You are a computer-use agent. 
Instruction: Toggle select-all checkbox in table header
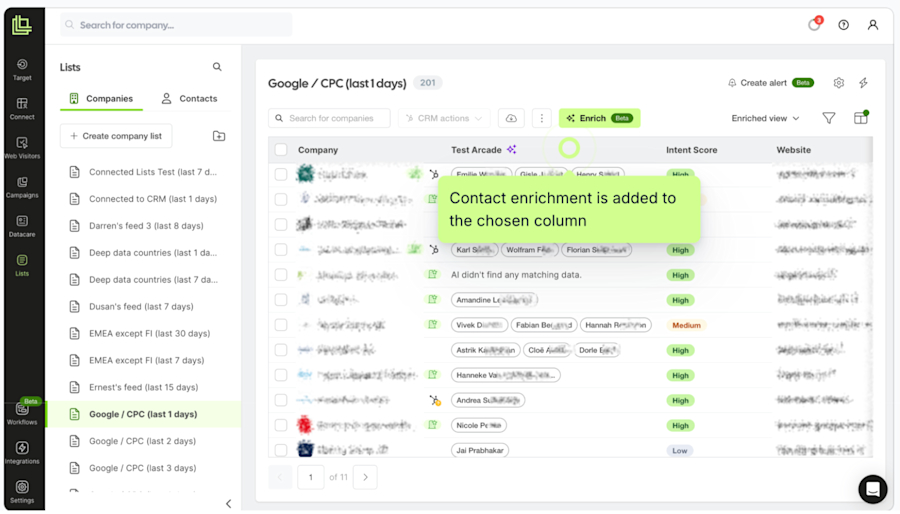[x=281, y=150]
